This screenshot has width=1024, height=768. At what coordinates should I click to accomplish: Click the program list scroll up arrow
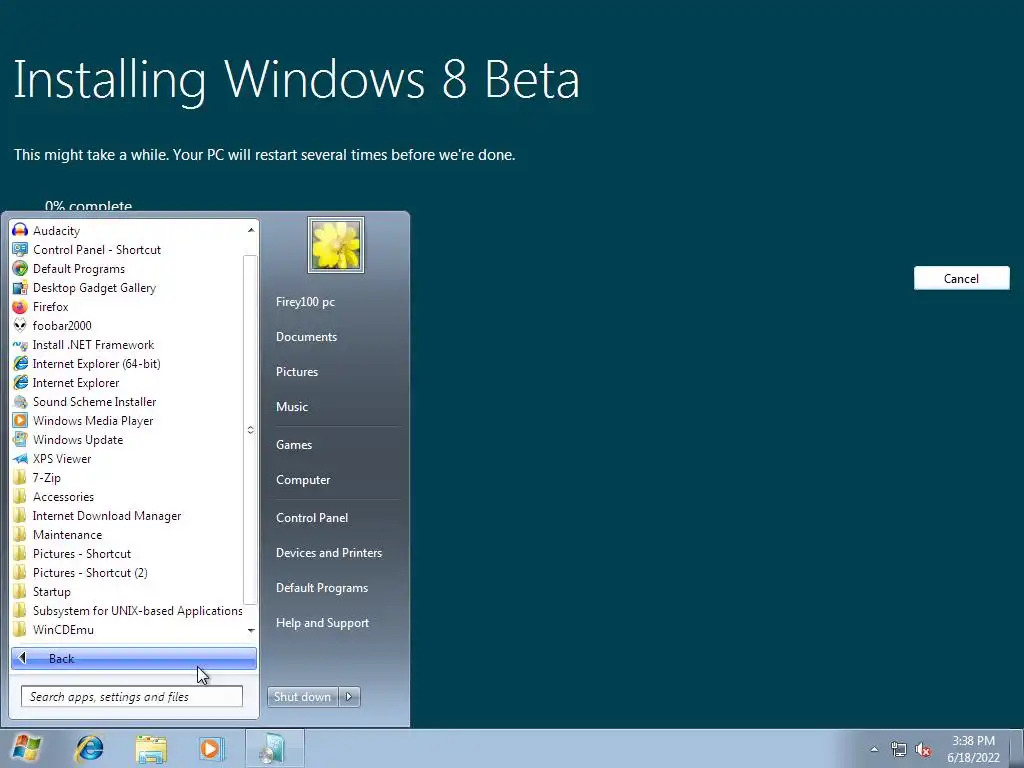[251, 230]
